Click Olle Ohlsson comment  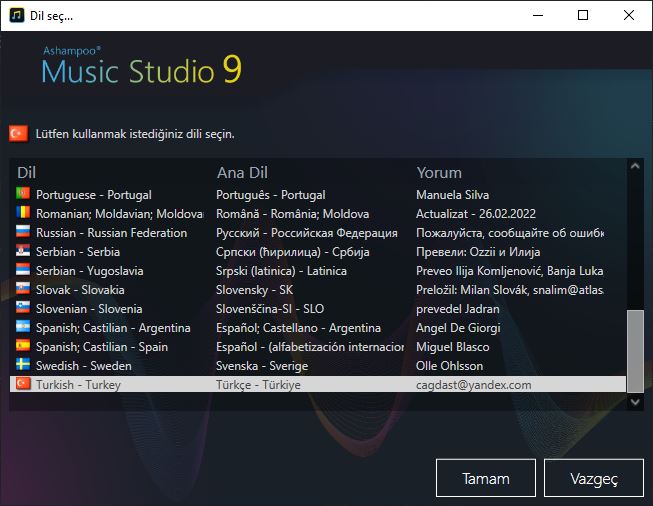coord(449,366)
